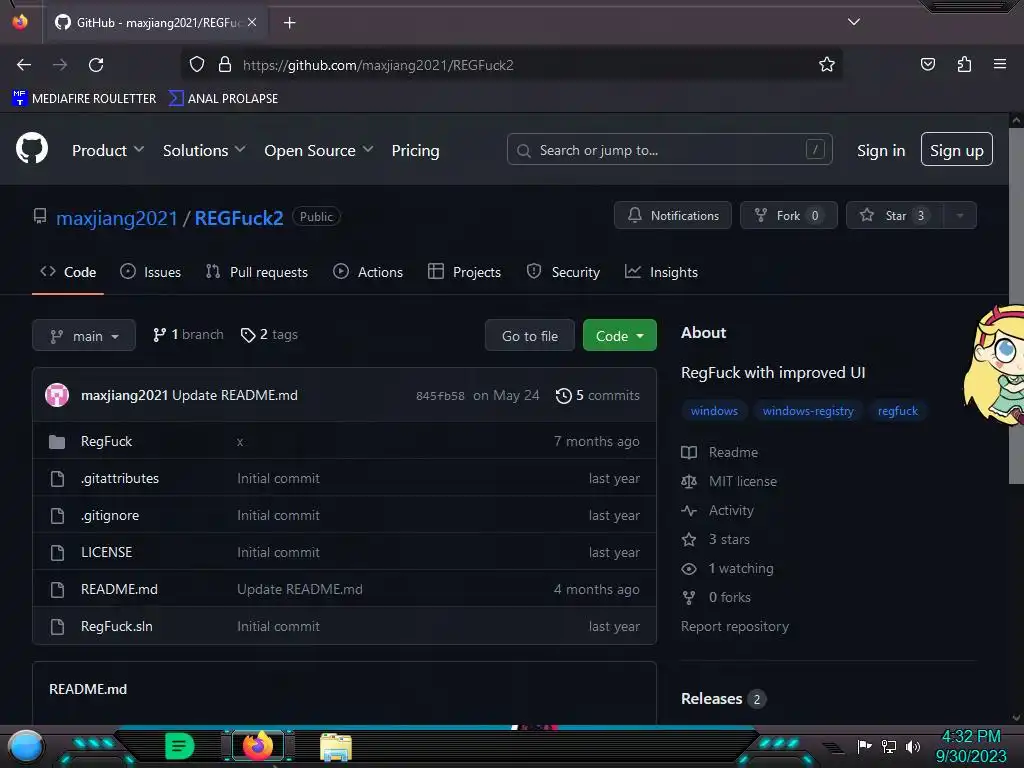This screenshot has height=768, width=1024.
Task: Open the .gitattributes file
Action: coord(120,479)
